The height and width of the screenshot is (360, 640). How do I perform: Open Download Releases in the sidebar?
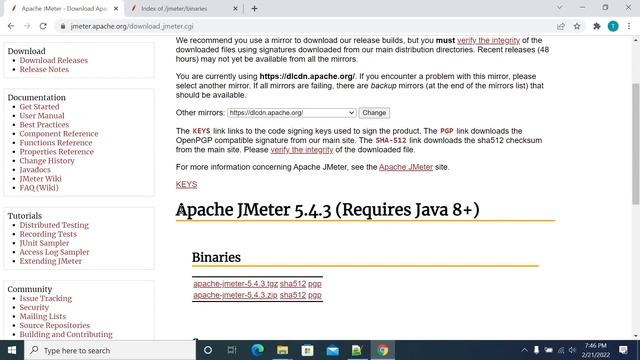[53, 60]
